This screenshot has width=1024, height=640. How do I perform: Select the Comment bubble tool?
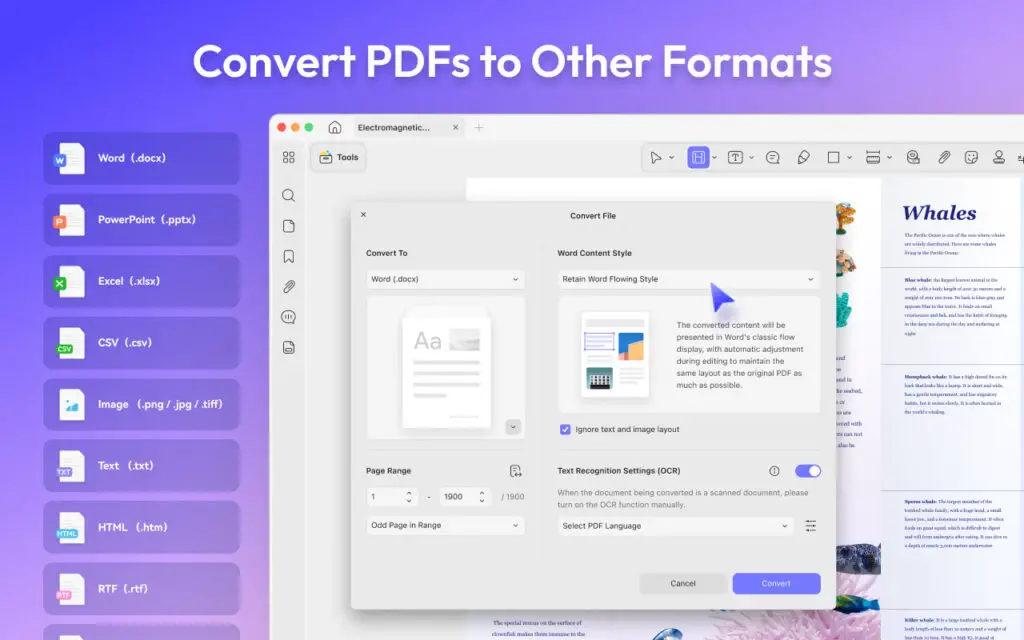(x=774, y=157)
